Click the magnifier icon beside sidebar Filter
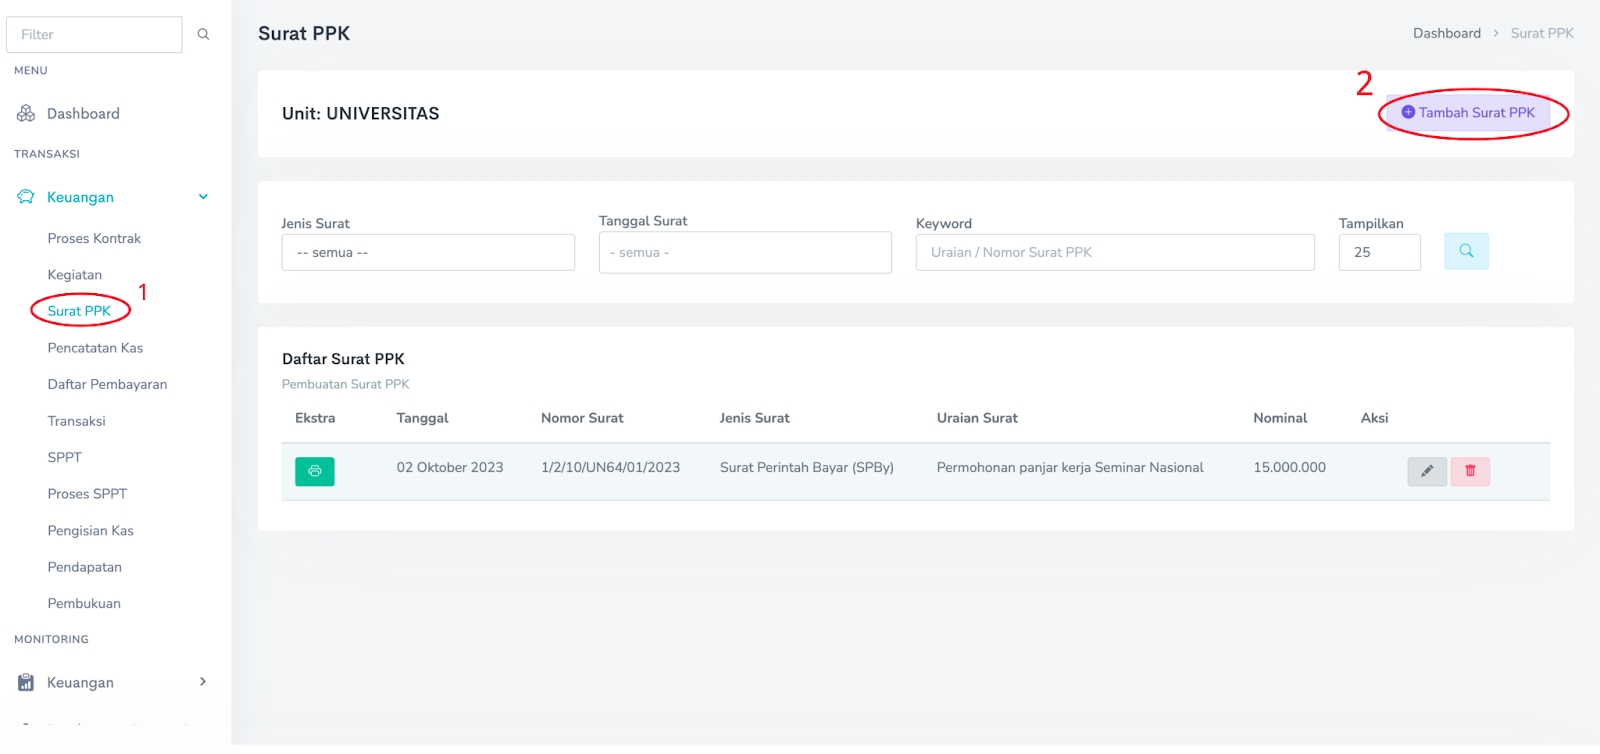Image resolution: width=1600 pixels, height=754 pixels. click(x=203, y=34)
